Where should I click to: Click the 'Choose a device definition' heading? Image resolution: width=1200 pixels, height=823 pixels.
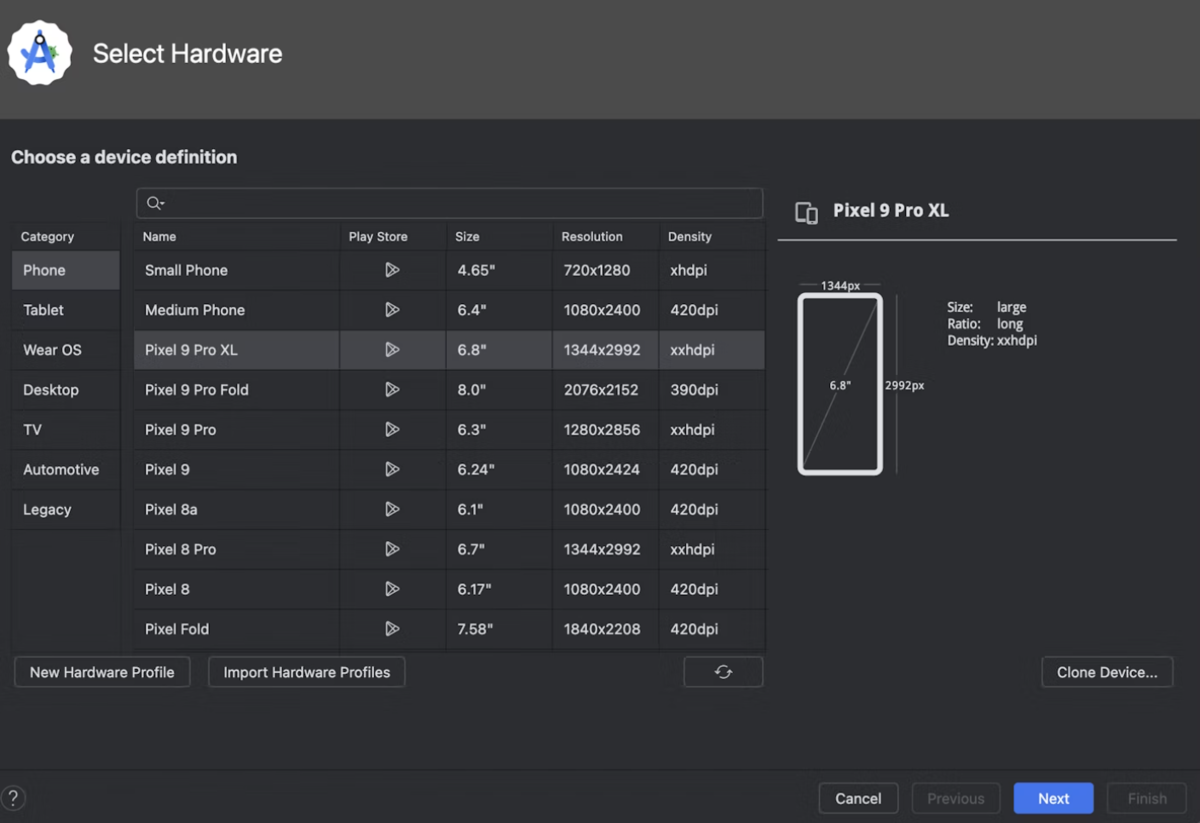tap(124, 157)
